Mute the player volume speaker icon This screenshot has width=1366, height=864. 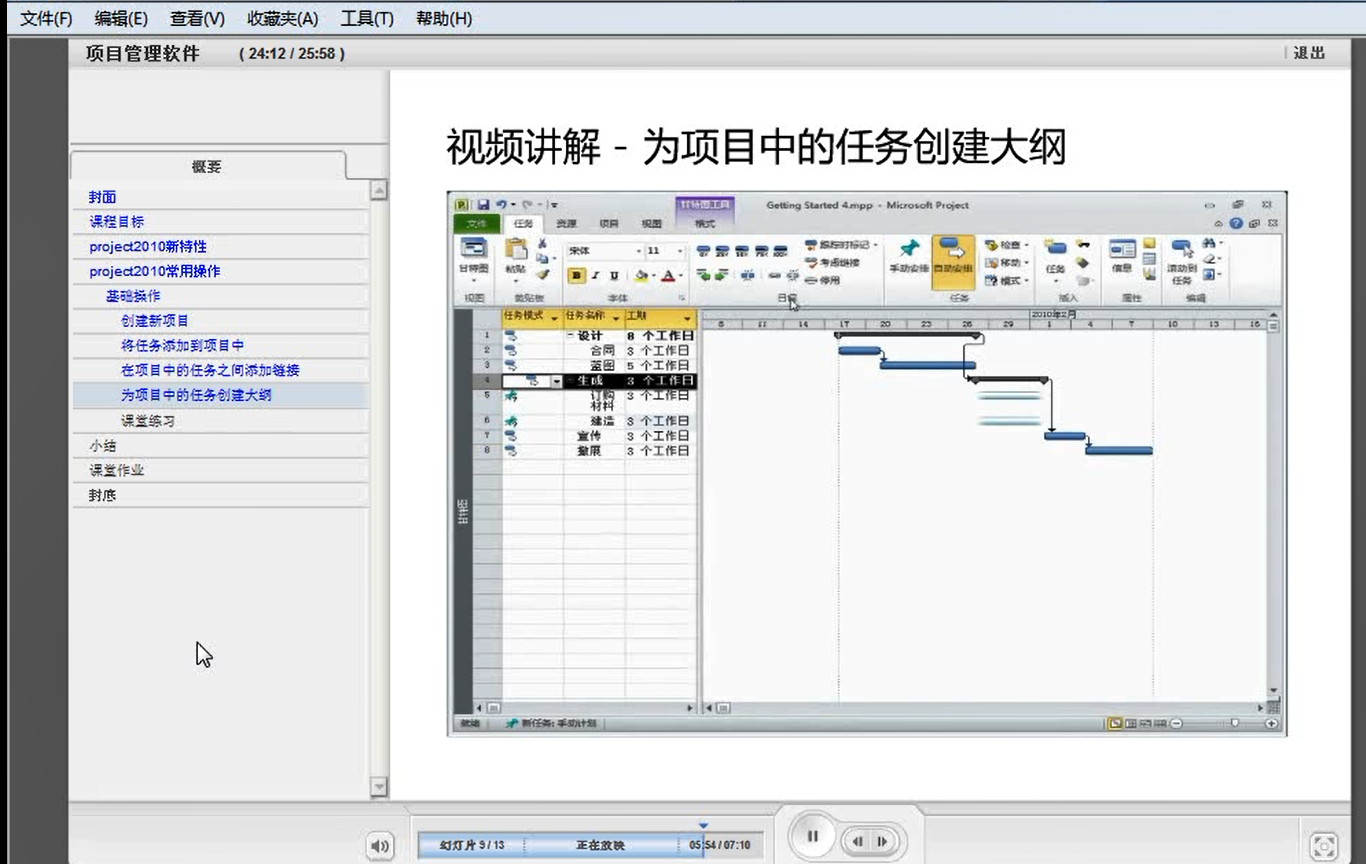[380, 846]
